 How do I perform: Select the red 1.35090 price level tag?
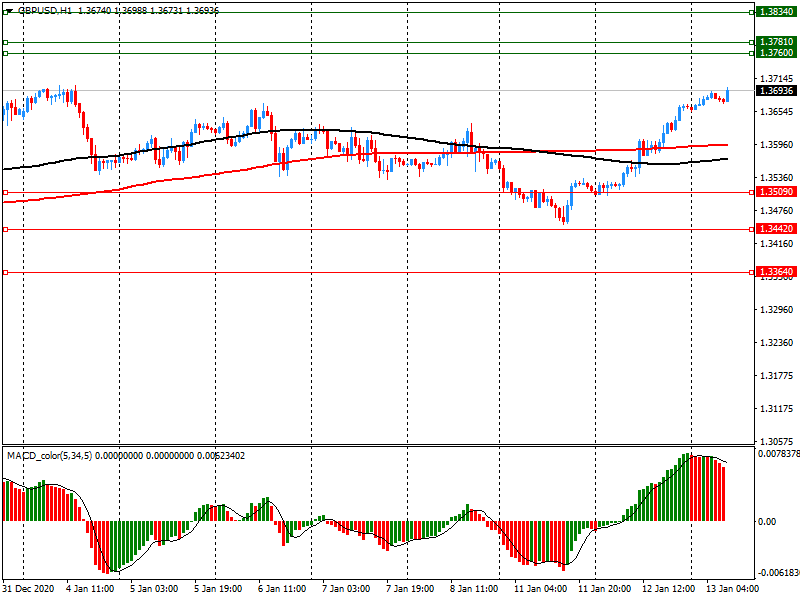click(x=776, y=191)
